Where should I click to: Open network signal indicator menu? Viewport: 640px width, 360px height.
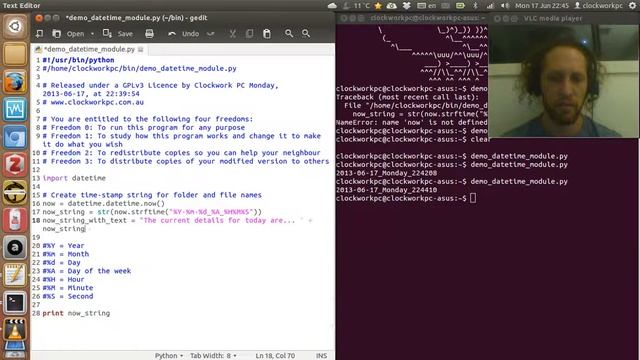[x=490, y=6]
